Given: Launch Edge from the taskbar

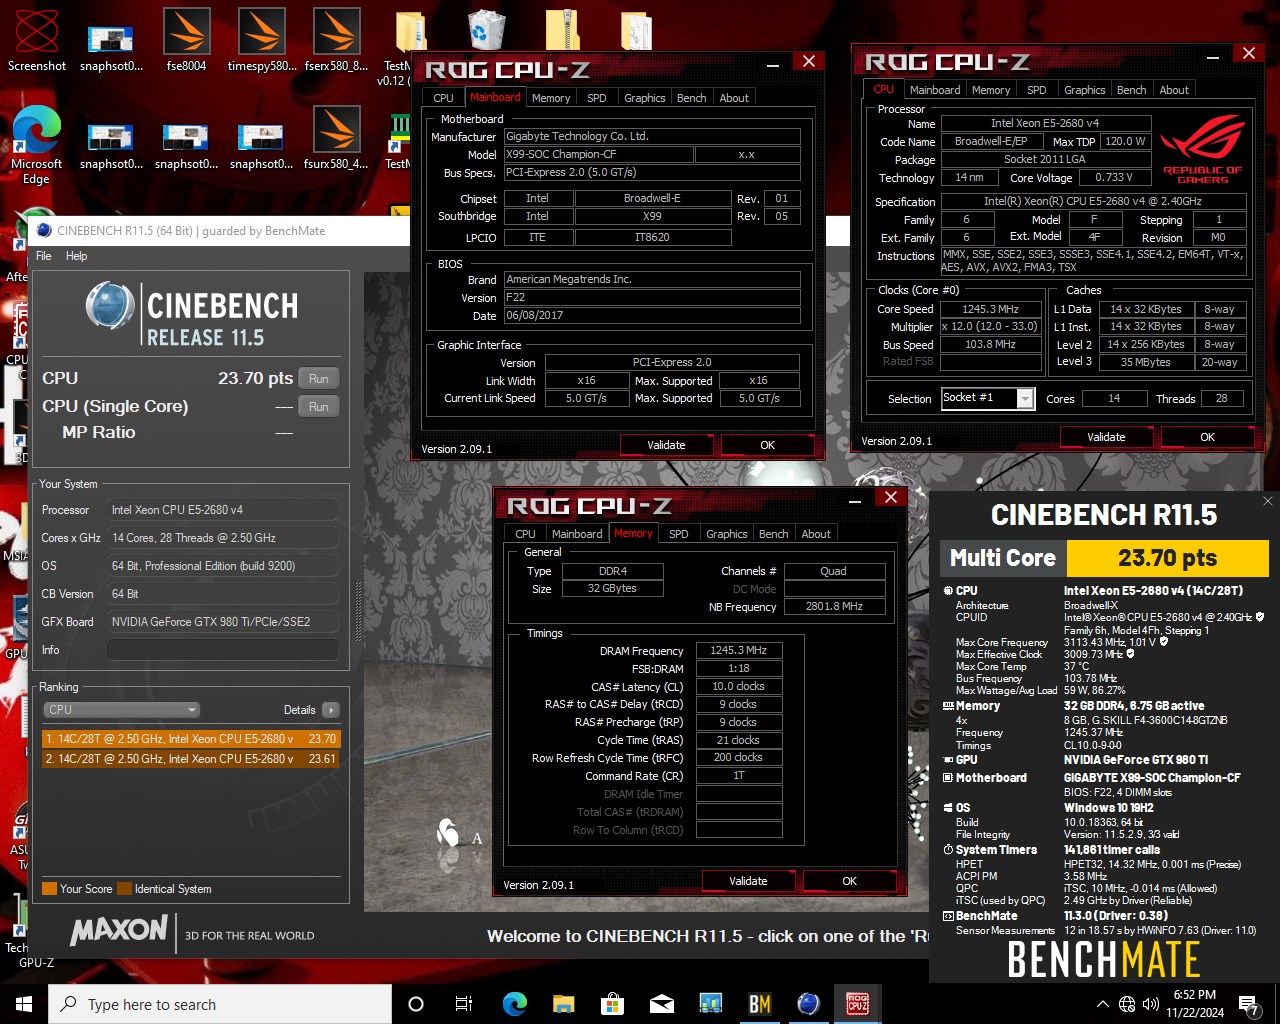Looking at the screenshot, I should point(514,1004).
